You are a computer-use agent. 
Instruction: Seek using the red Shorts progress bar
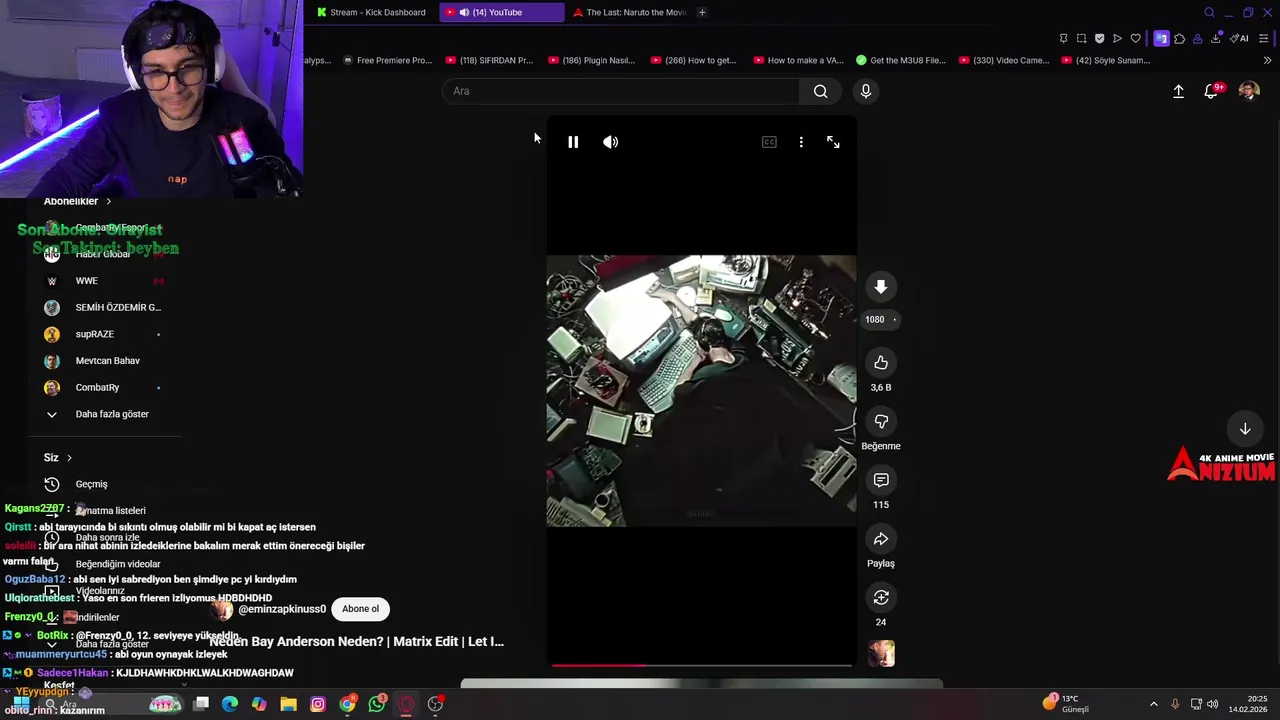pyautogui.click(x=701, y=665)
